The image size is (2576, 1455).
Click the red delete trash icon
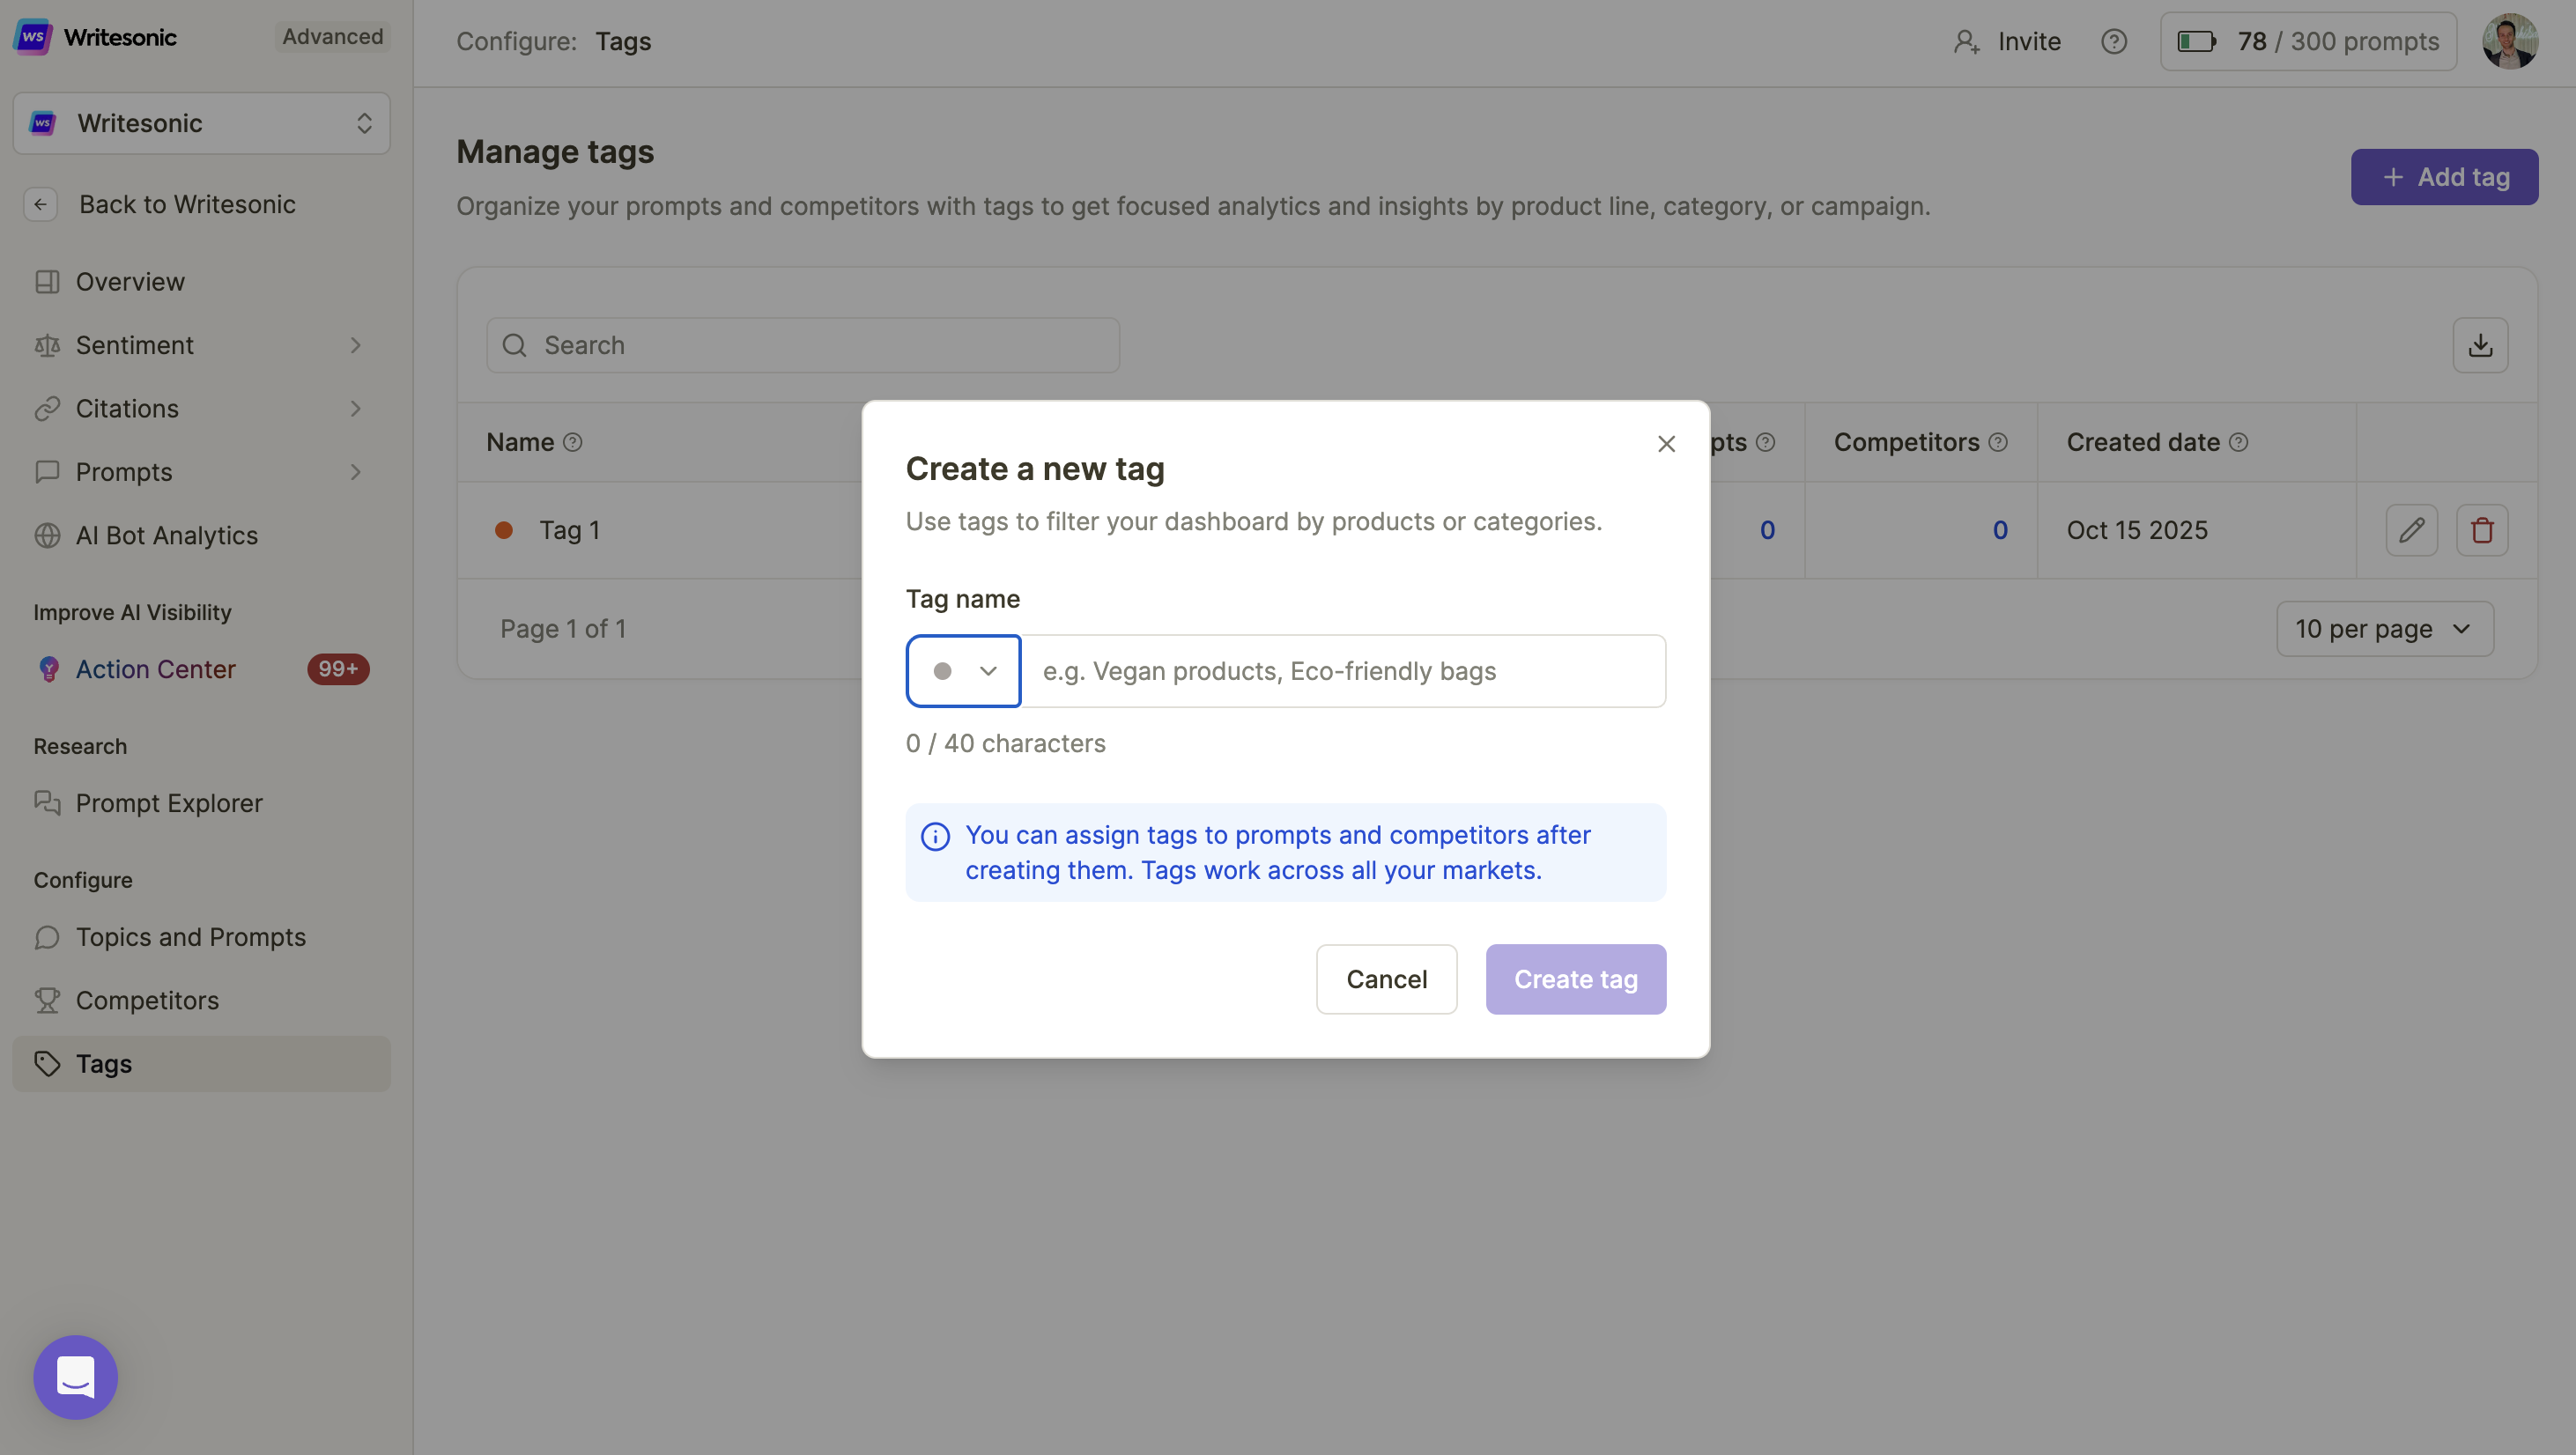2481,530
